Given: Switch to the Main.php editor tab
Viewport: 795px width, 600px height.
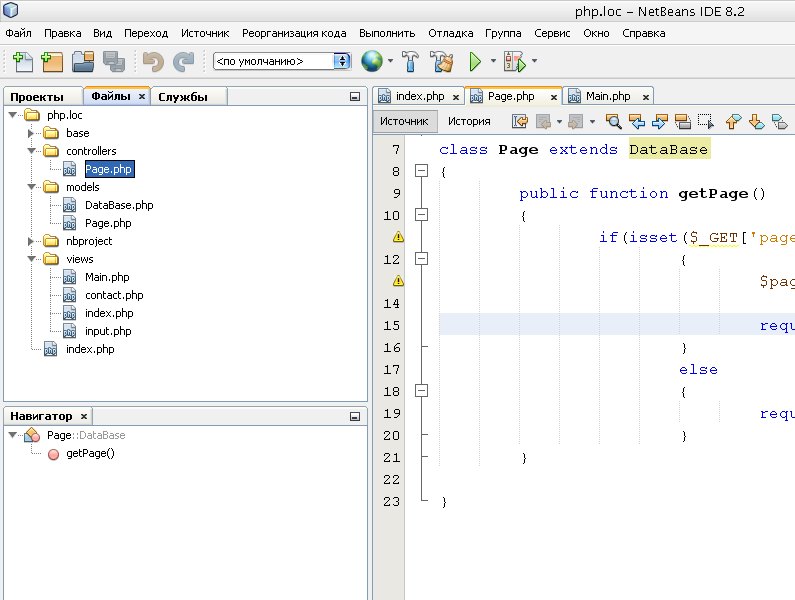Looking at the screenshot, I should [x=608, y=96].
